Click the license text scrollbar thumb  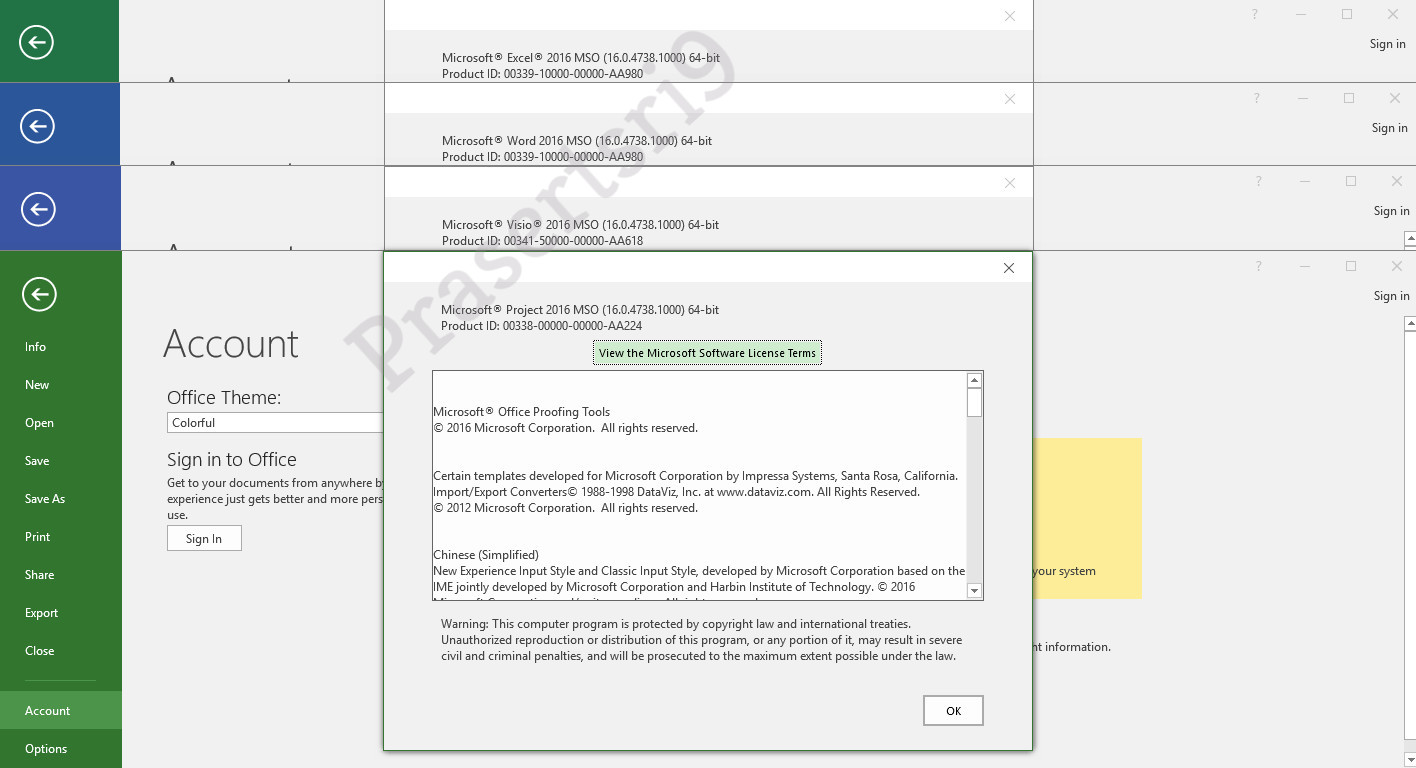point(974,402)
